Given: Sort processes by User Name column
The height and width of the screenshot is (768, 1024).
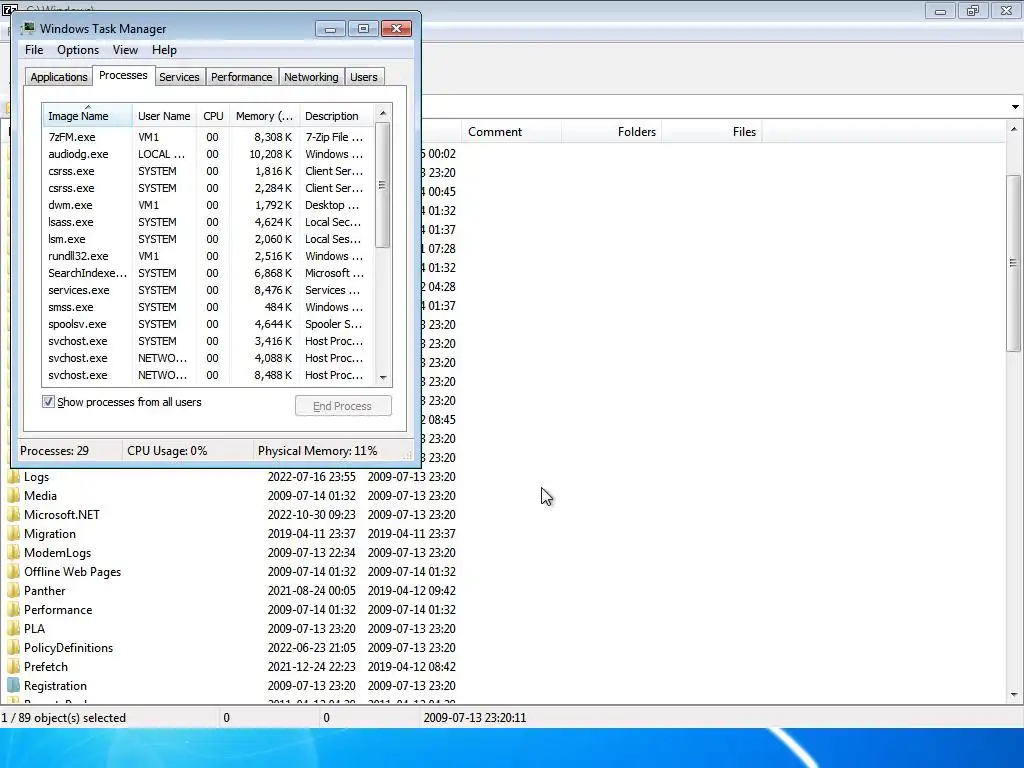Looking at the screenshot, I should (164, 116).
